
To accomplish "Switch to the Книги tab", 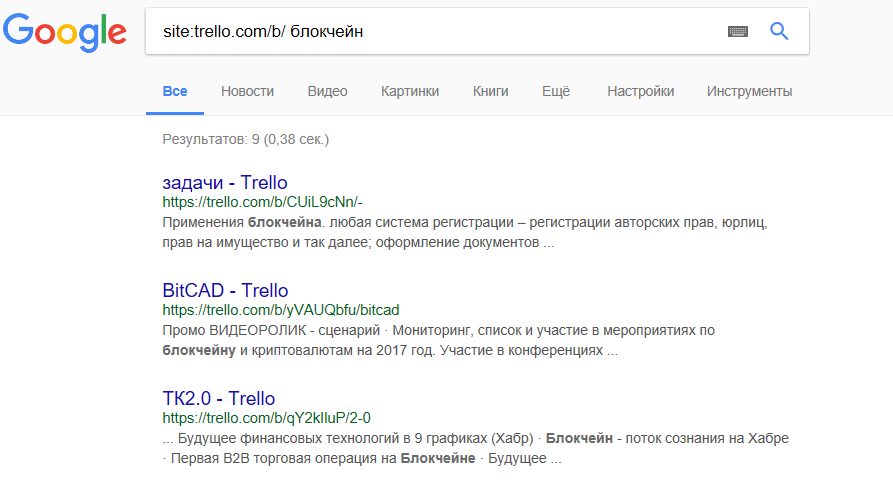I will [490, 91].
